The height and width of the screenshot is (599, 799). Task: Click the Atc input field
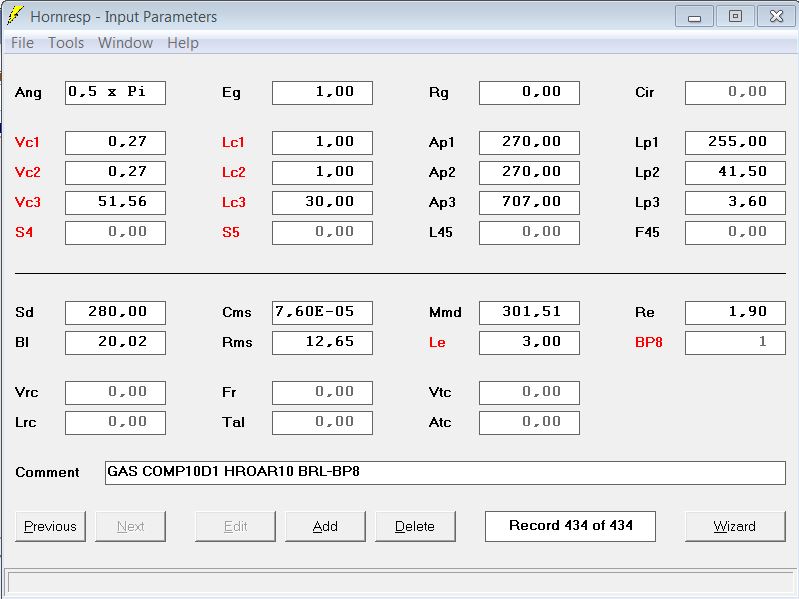529,423
